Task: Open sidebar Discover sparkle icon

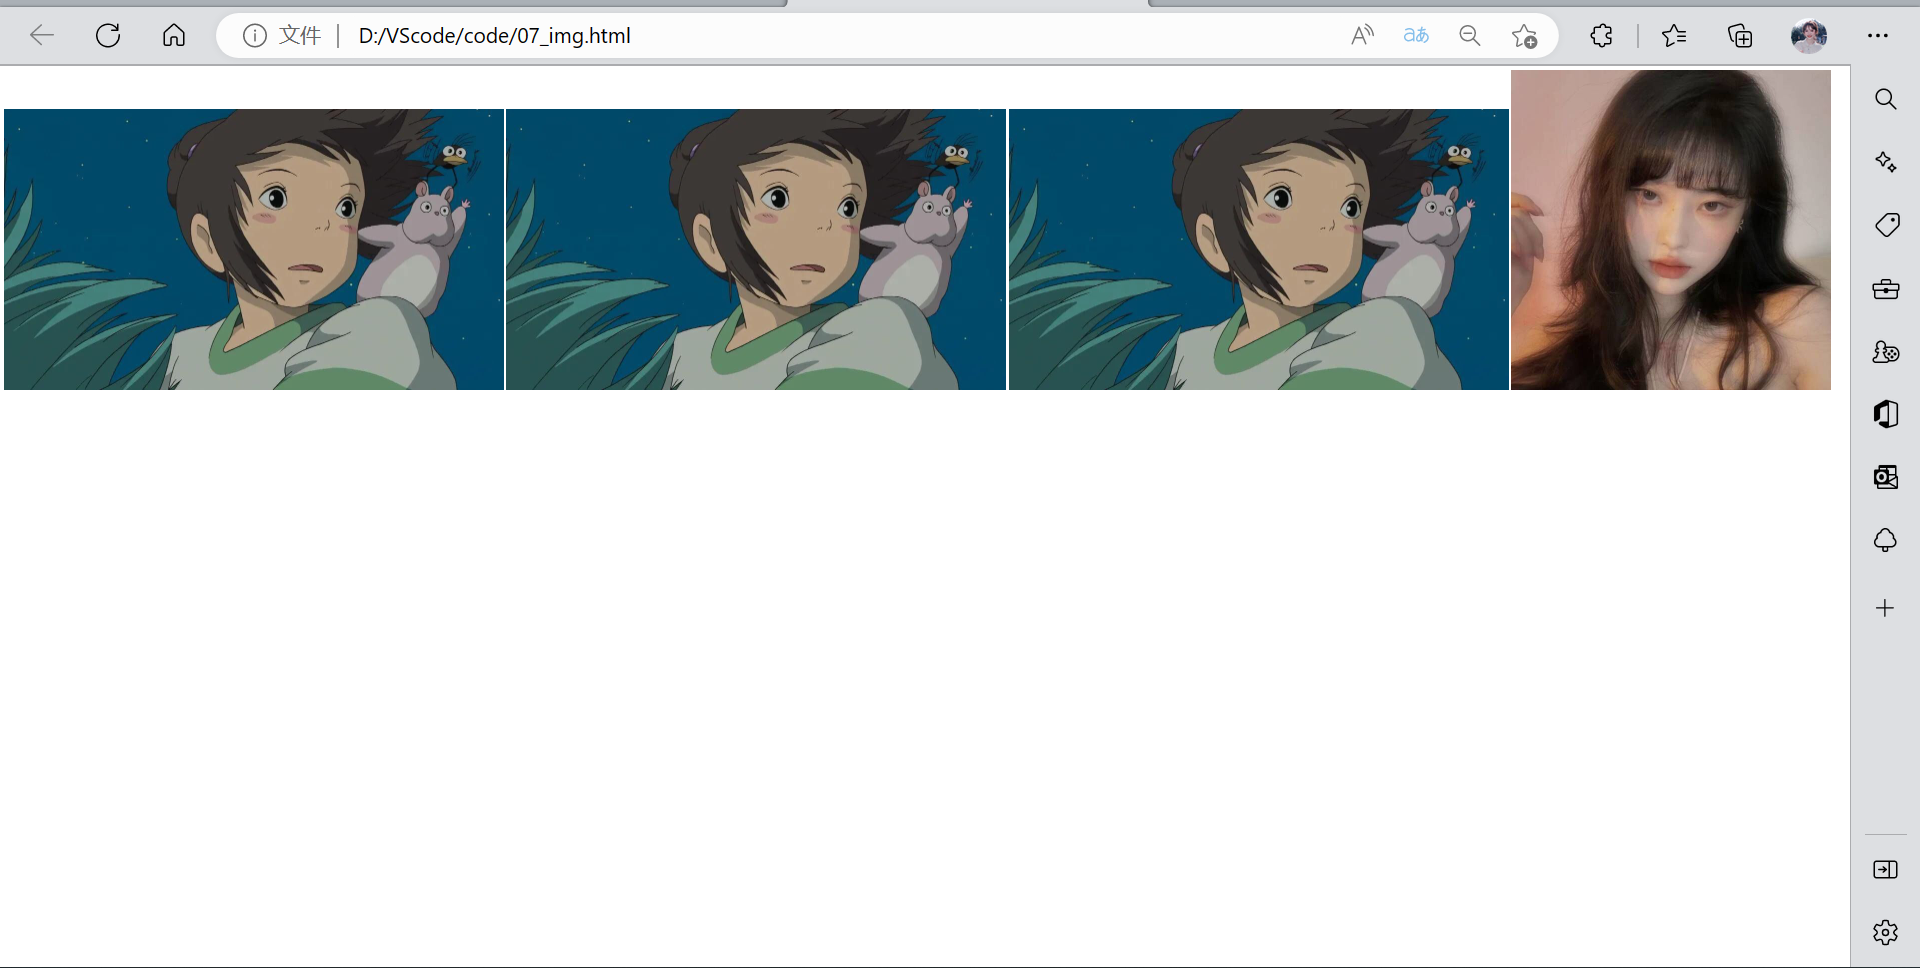Action: (1885, 162)
